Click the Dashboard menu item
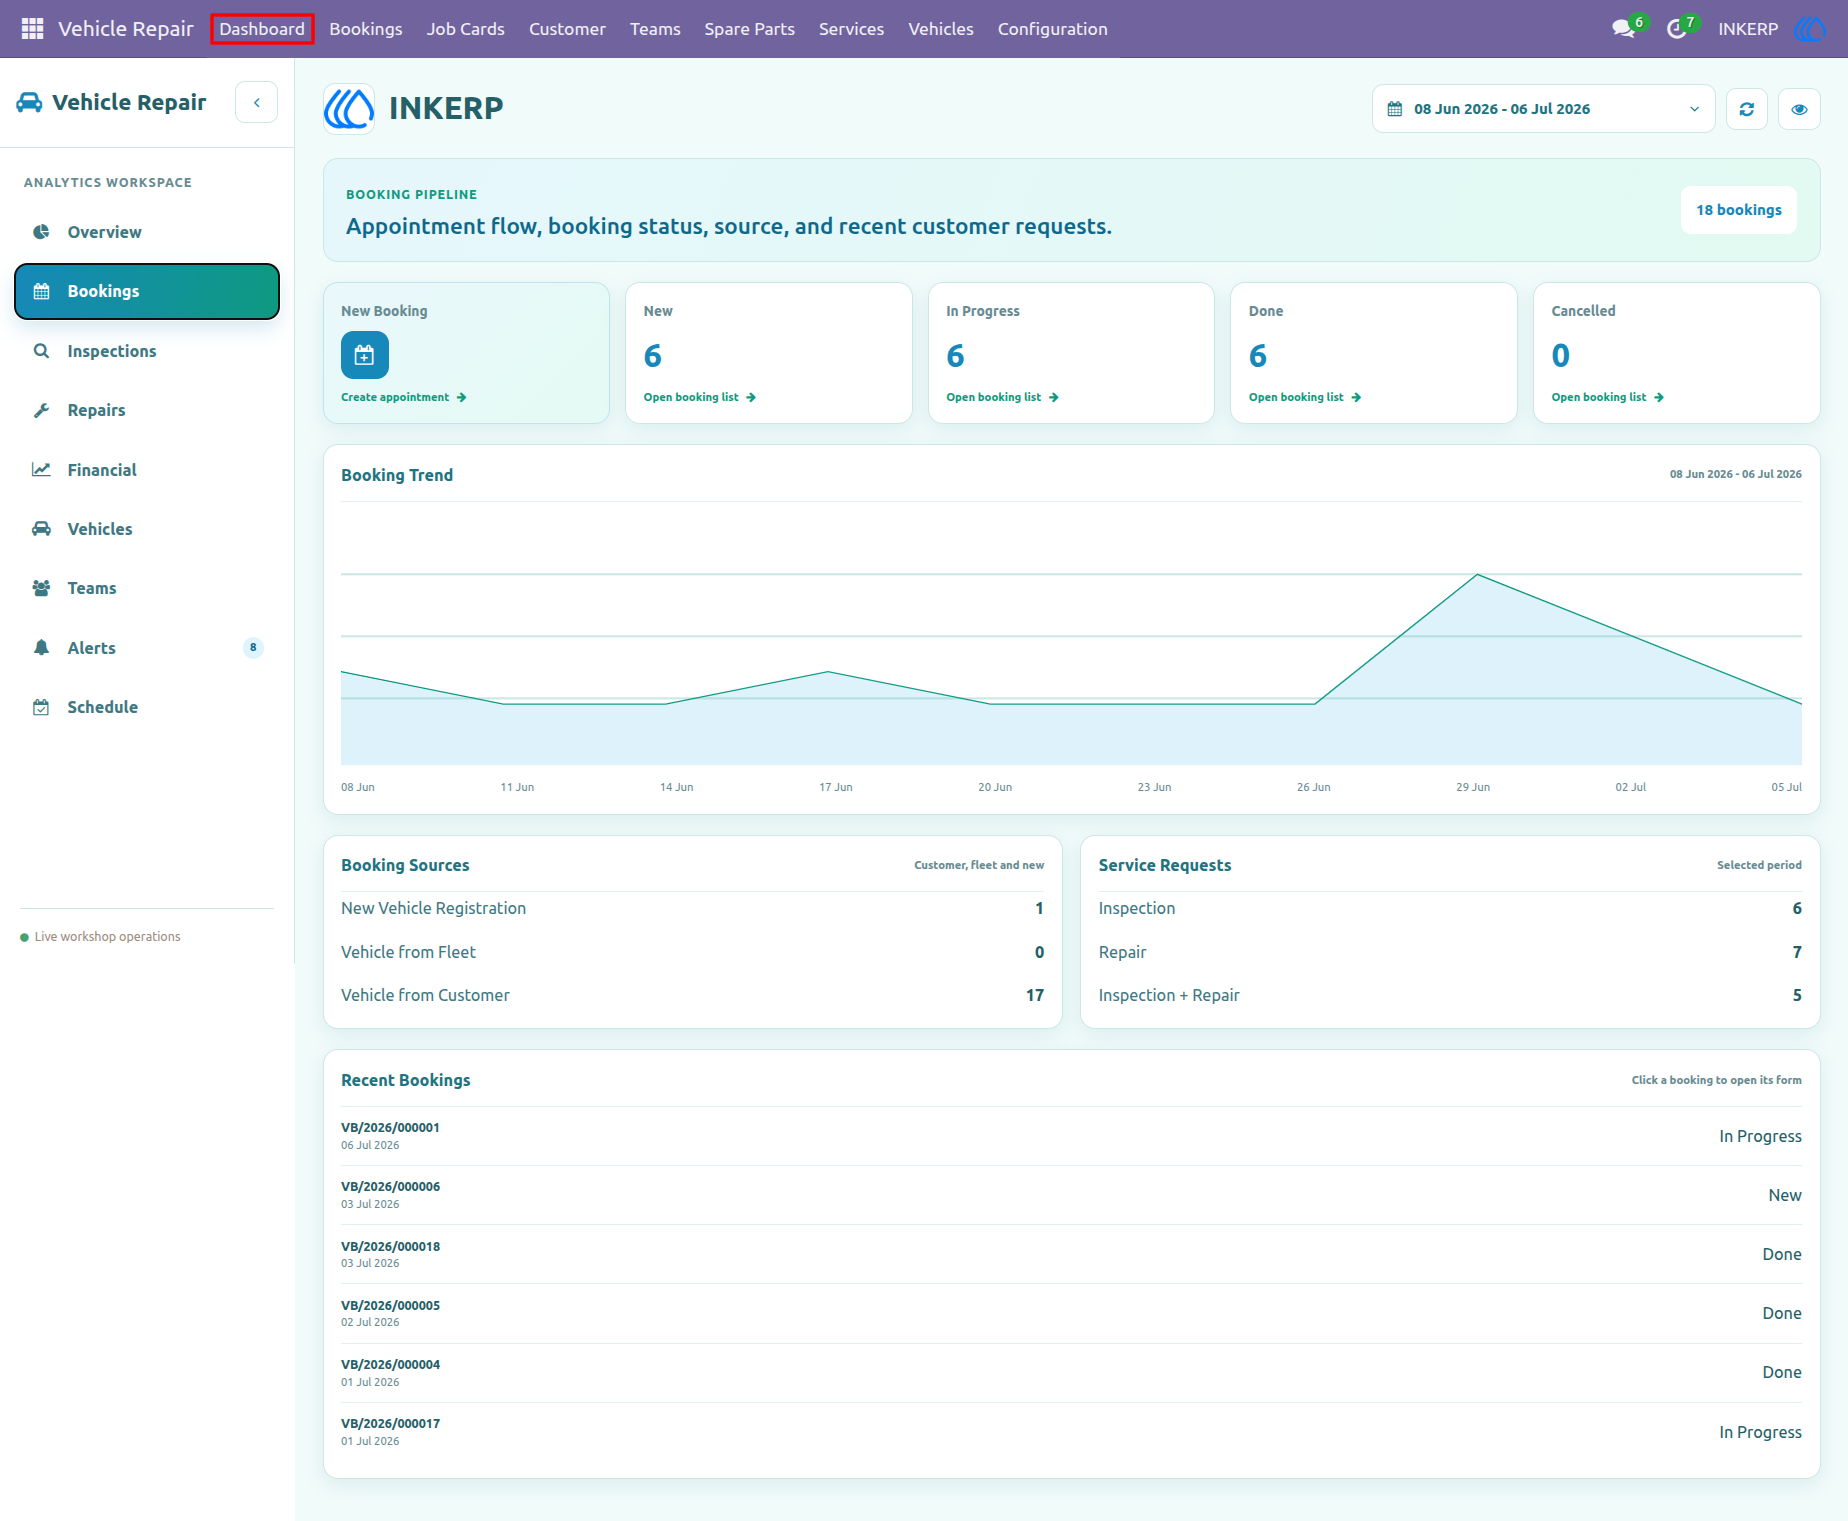1848x1521 pixels. (262, 29)
